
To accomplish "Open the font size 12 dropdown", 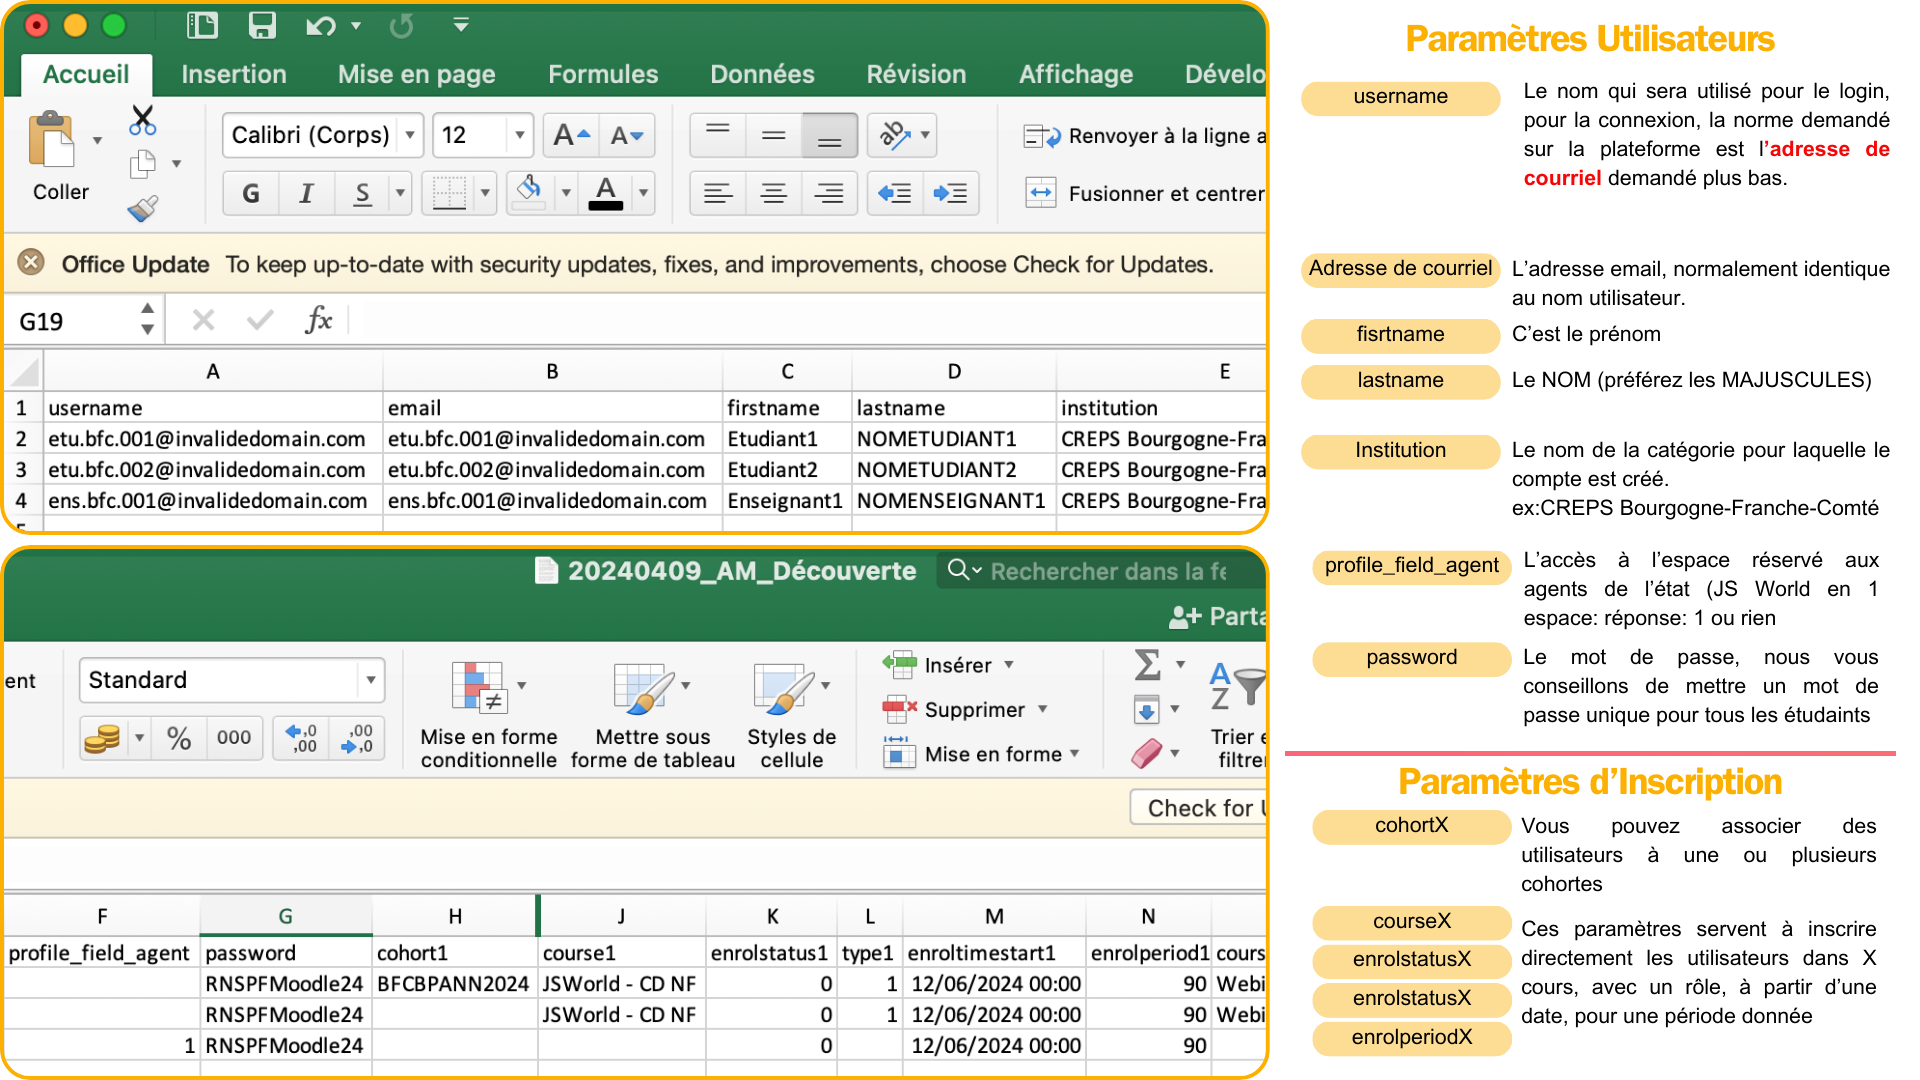I will (520, 135).
